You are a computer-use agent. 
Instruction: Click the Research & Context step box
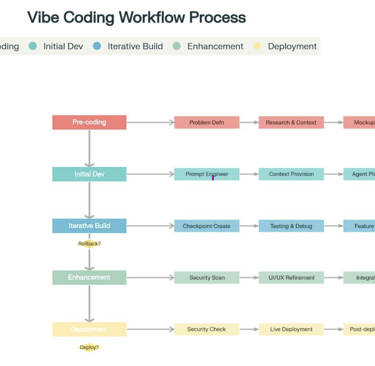291,122
